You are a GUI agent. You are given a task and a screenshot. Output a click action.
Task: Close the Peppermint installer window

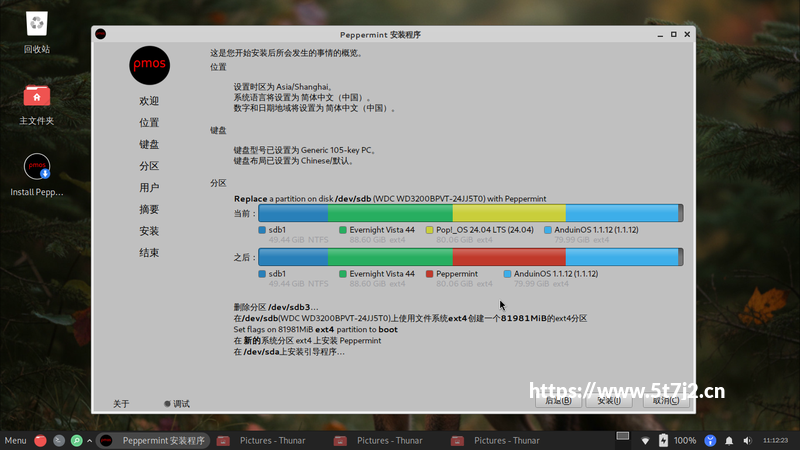pyautogui.click(x=687, y=34)
